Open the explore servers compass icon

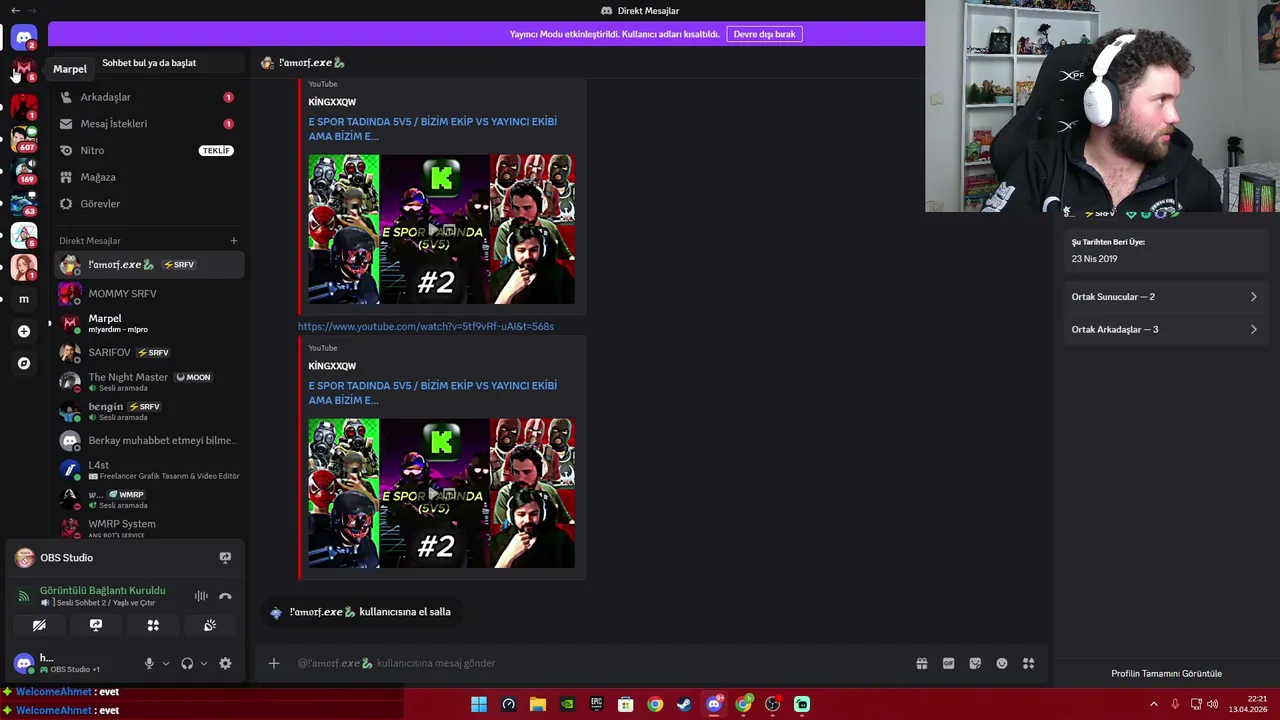coord(24,363)
